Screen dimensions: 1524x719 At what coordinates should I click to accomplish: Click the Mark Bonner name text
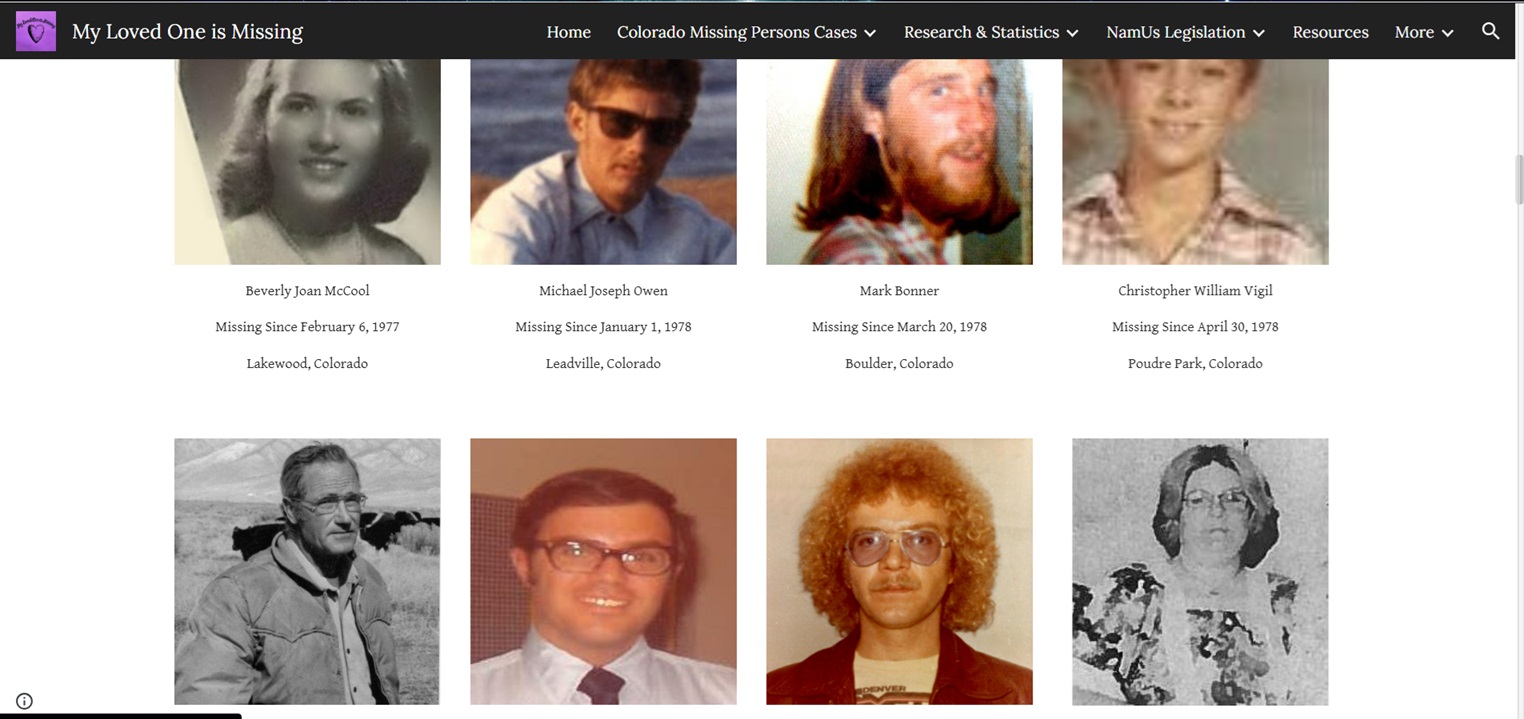coord(899,291)
